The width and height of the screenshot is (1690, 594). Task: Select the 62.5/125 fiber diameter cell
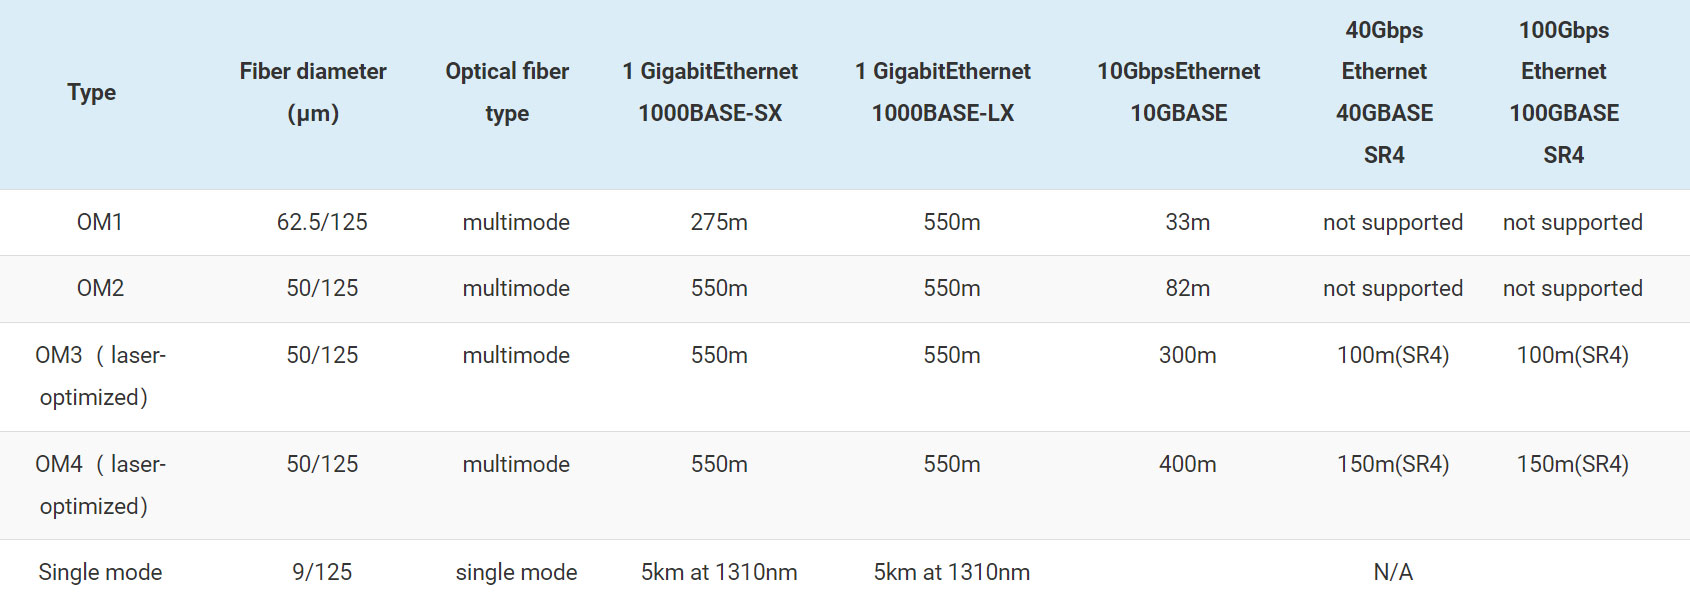click(x=322, y=222)
